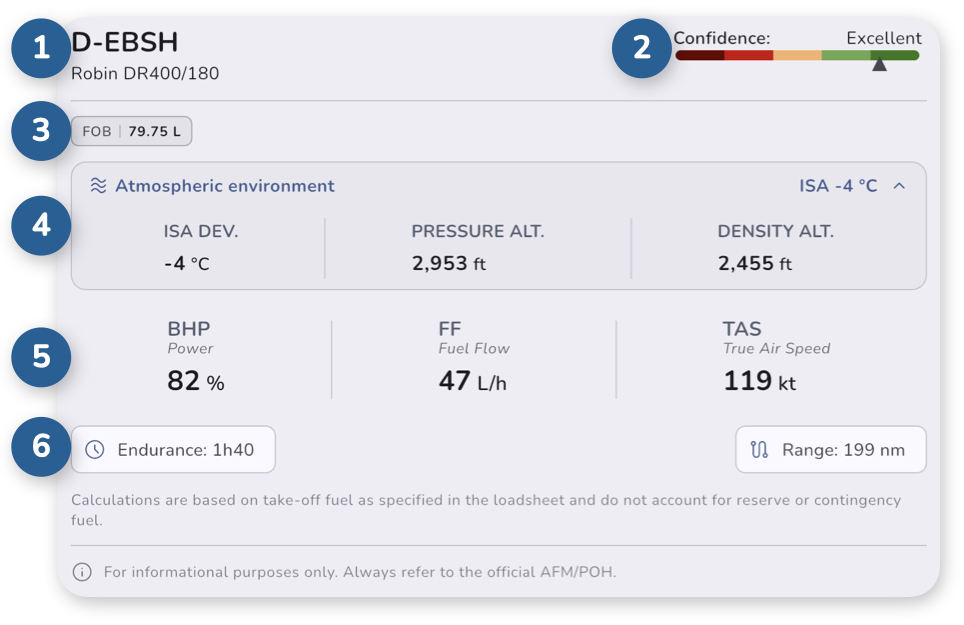The height and width of the screenshot is (625, 964).
Task: Click the route icon in Range box
Action: [x=759, y=450]
